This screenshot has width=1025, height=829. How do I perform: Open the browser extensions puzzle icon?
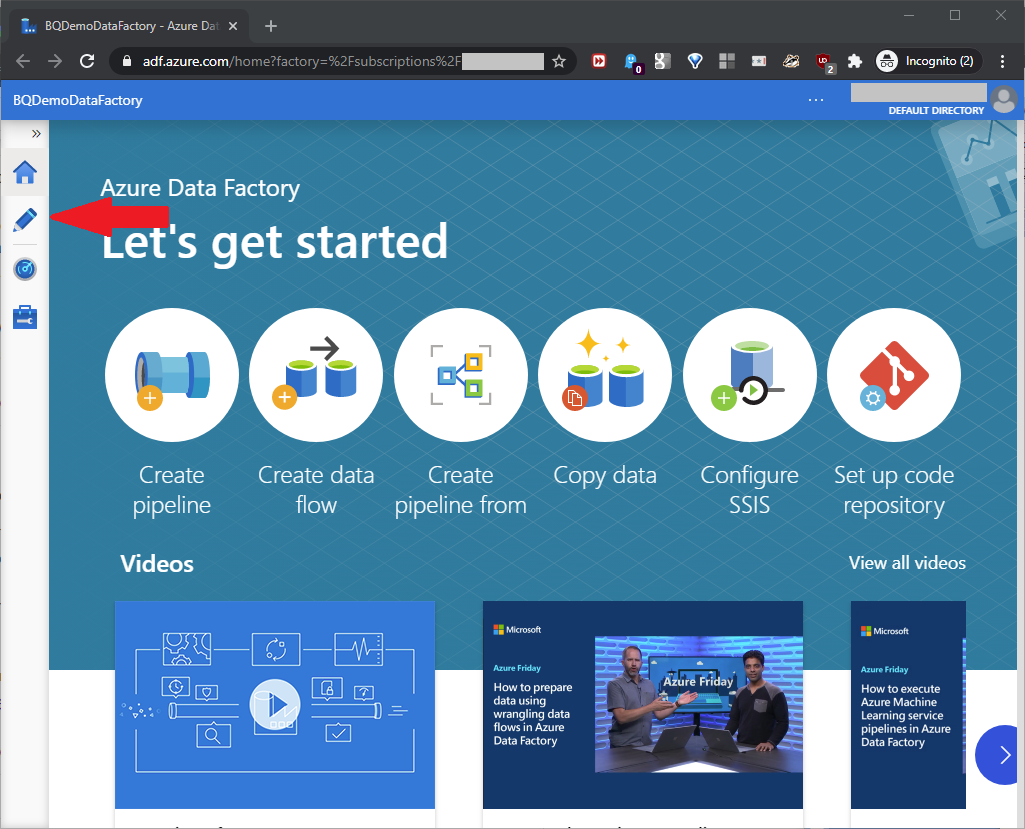[854, 61]
